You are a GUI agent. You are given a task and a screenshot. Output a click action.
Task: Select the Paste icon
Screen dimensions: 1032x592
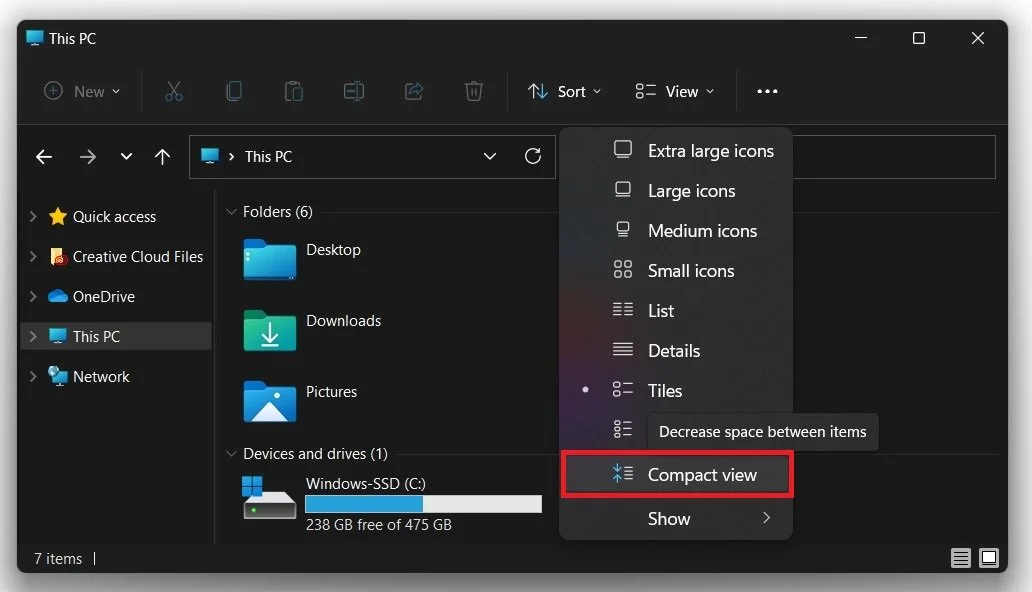tap(293, 91)
